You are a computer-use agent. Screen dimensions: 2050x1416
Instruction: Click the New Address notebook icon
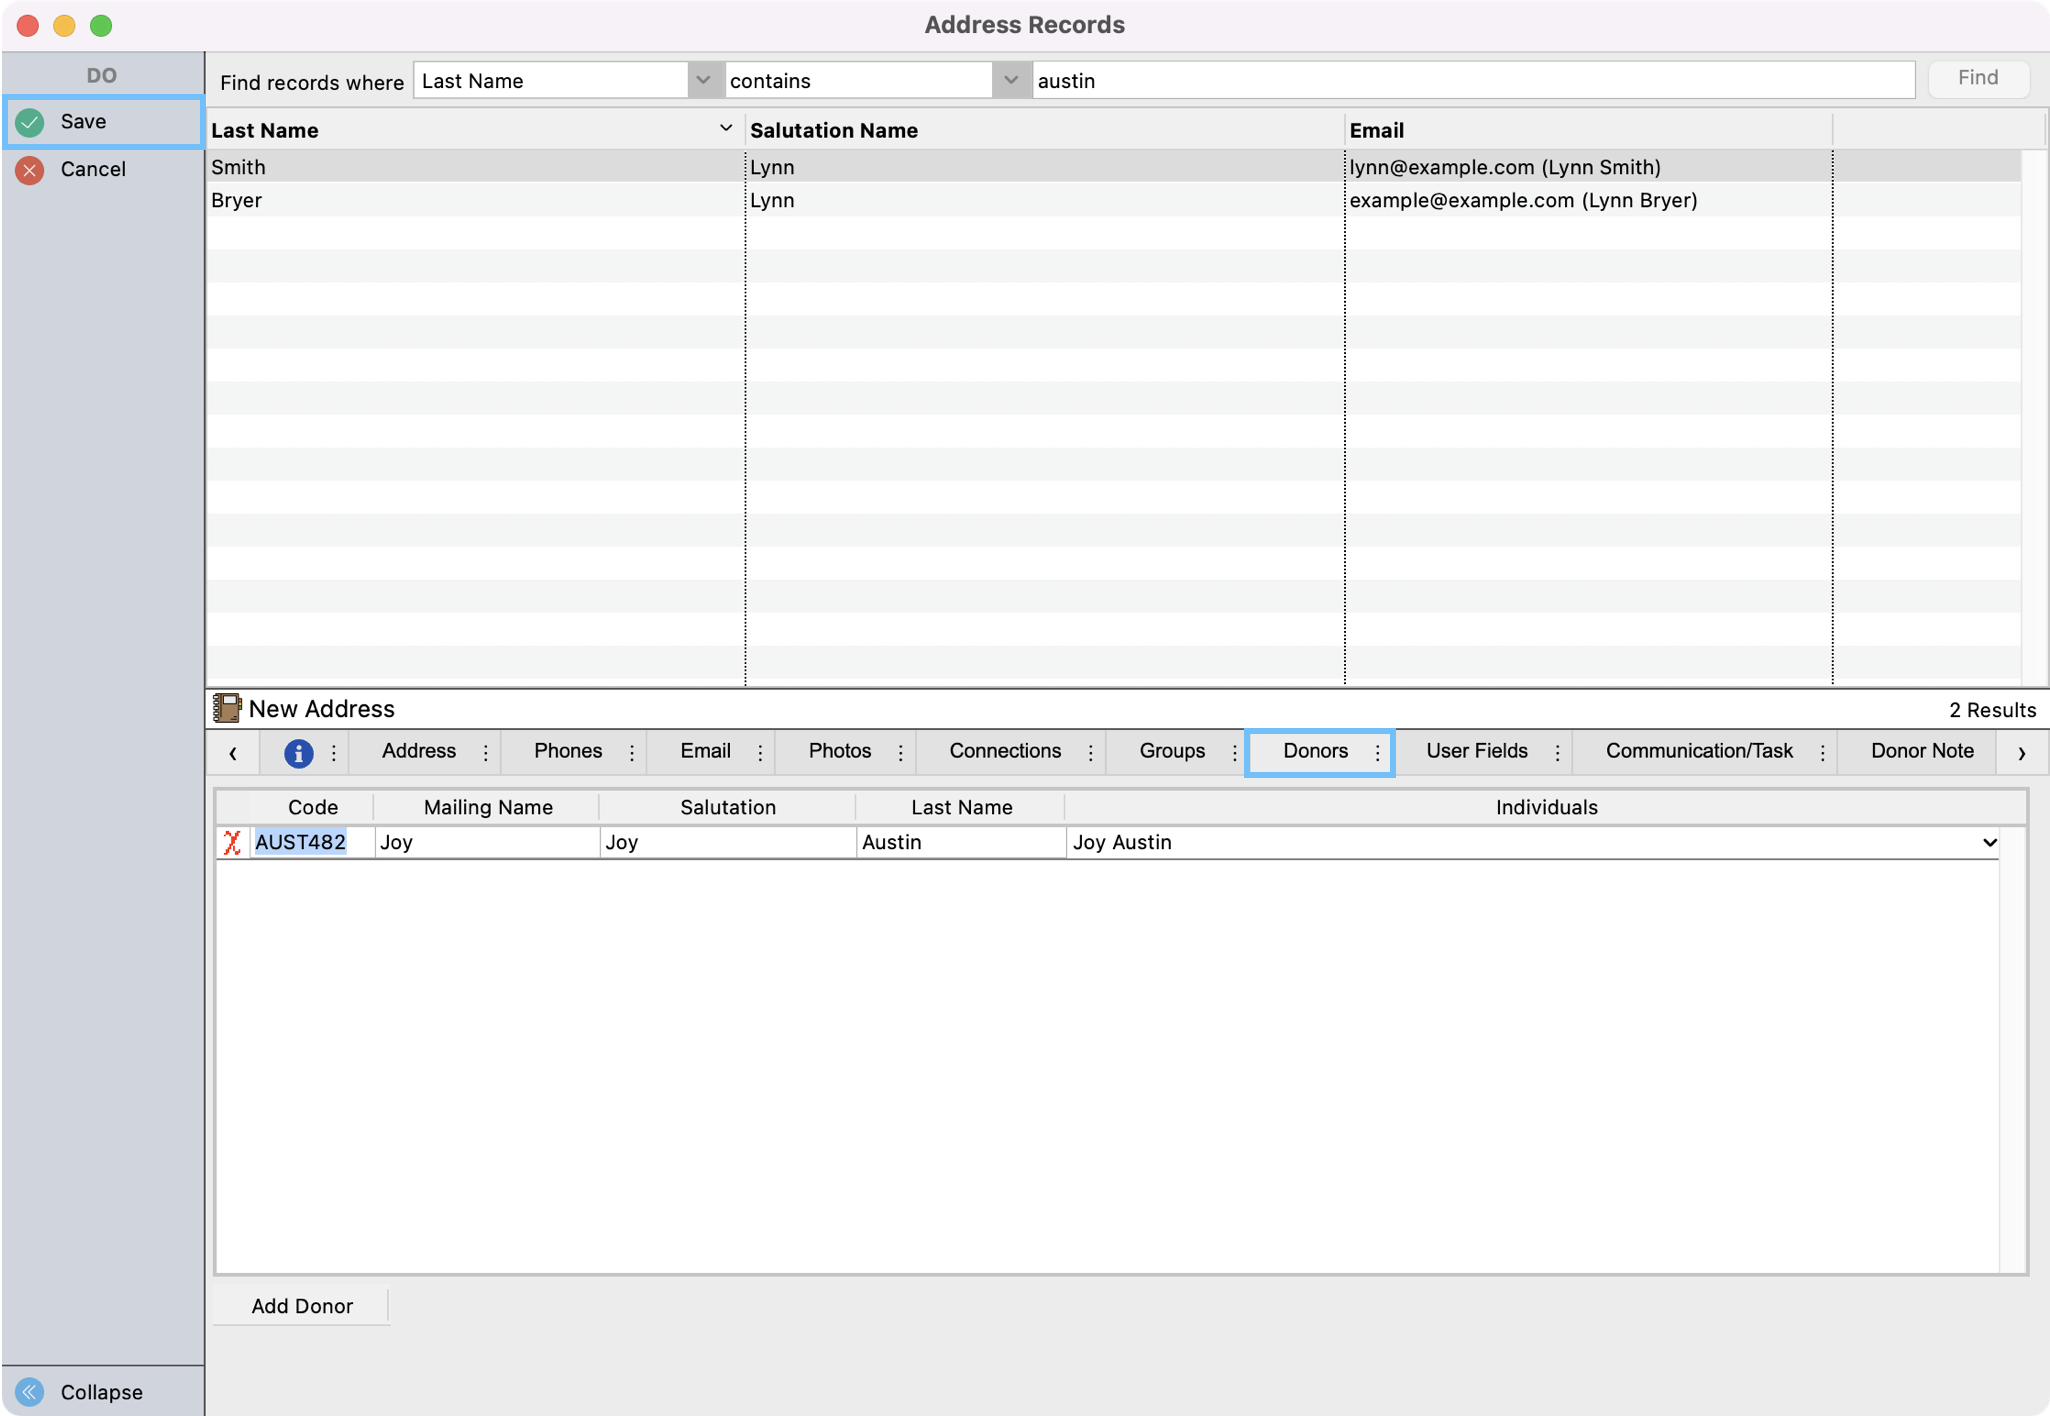tap(227, 708)
